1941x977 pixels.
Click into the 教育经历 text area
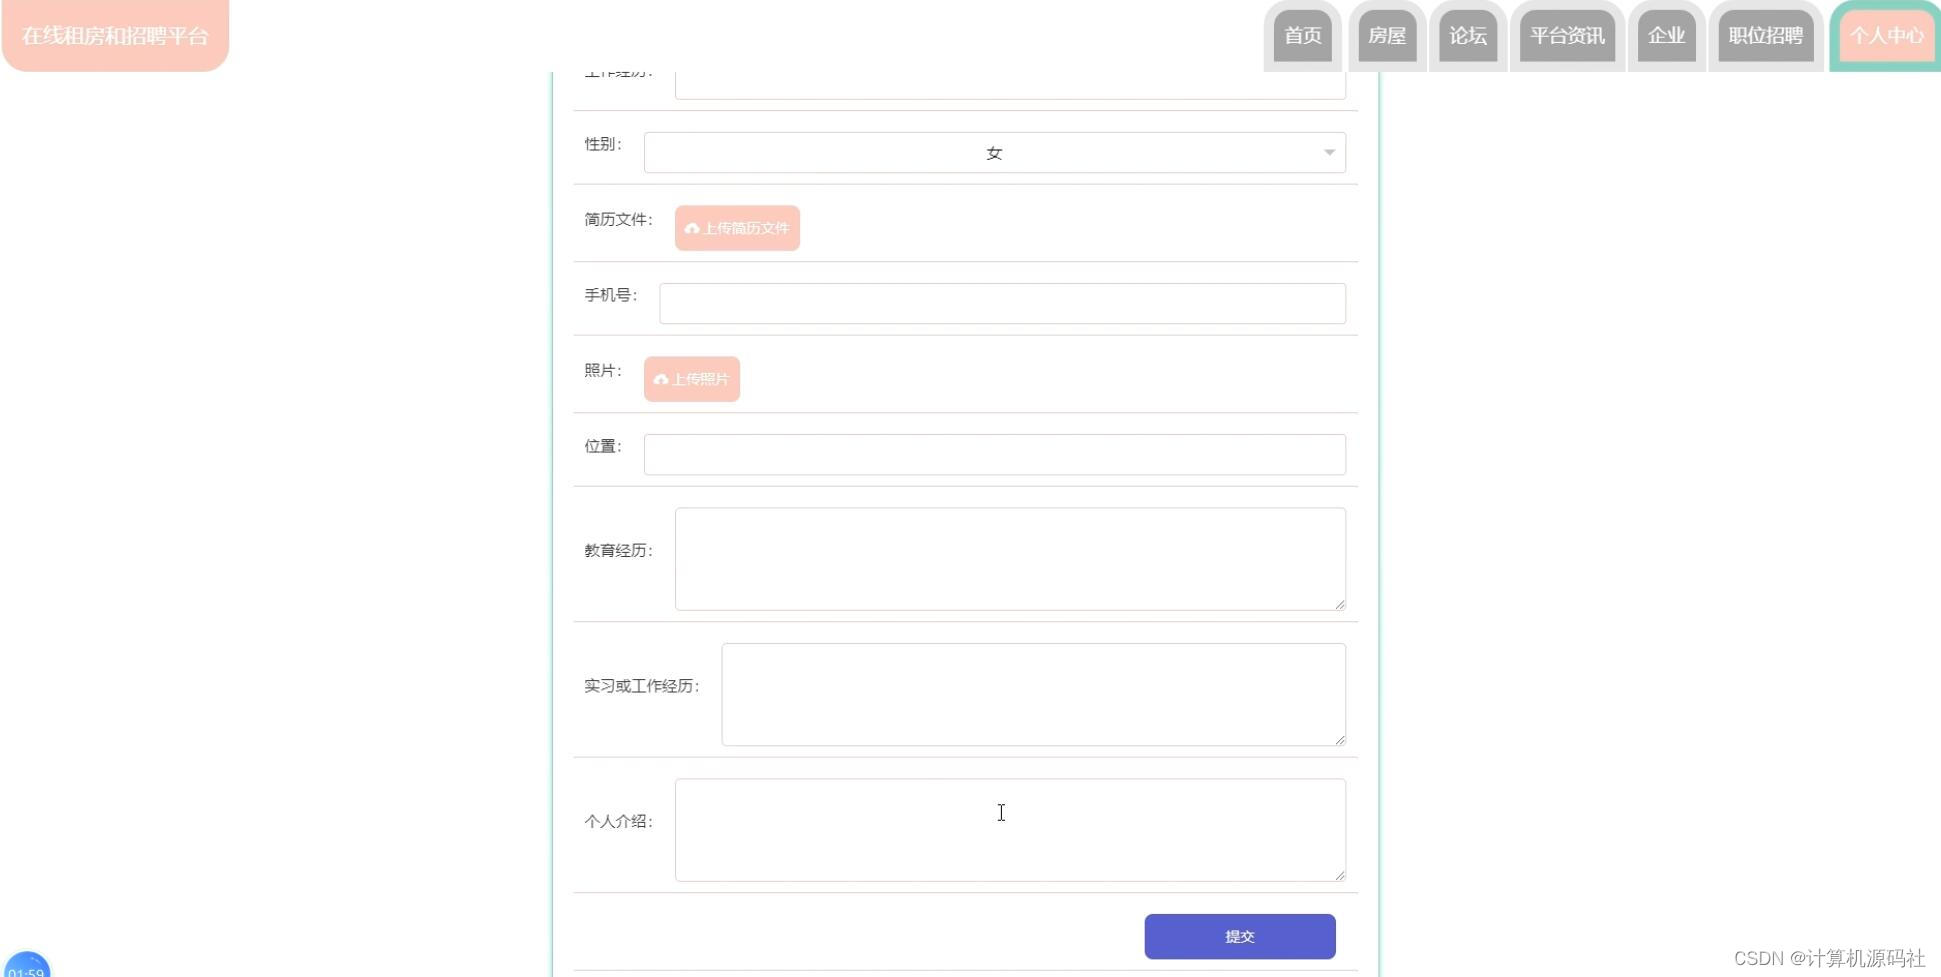coord(1010,559)
